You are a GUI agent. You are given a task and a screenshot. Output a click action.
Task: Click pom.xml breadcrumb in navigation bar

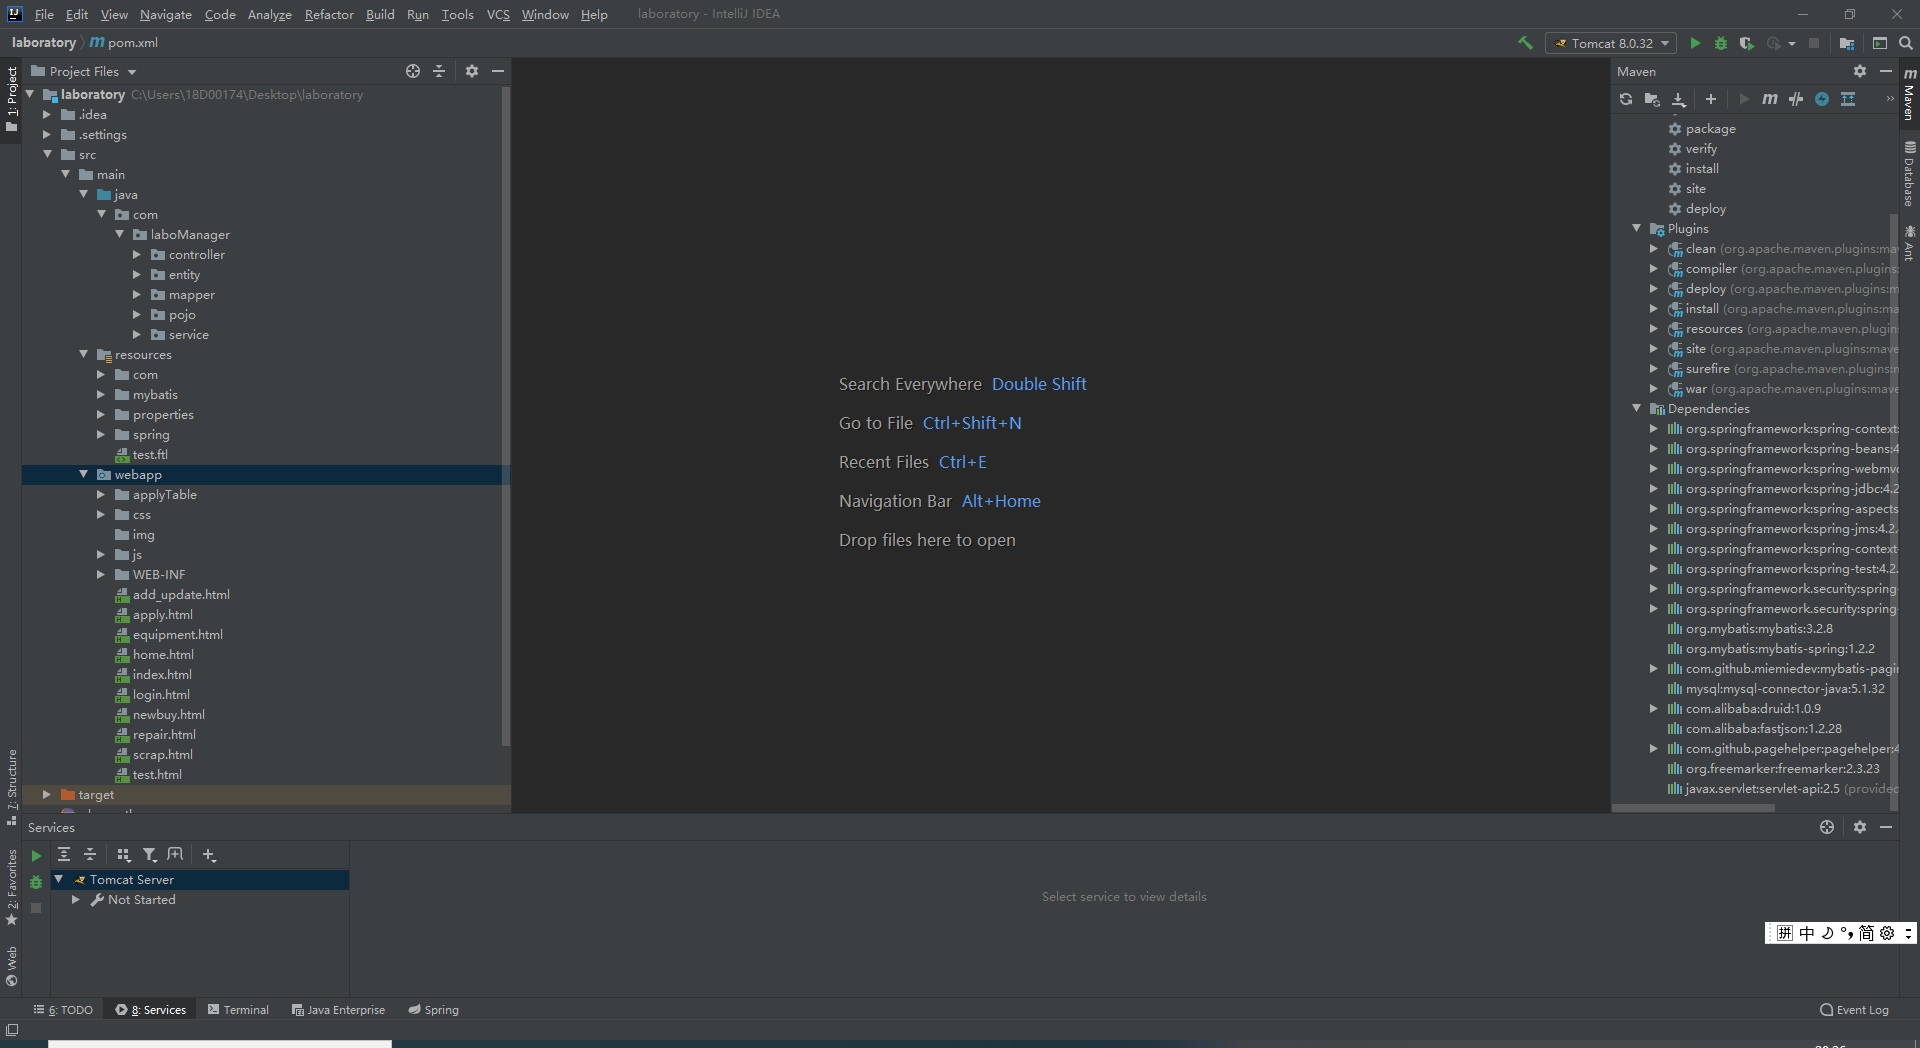pyautogui.click(x=124, y=43)
